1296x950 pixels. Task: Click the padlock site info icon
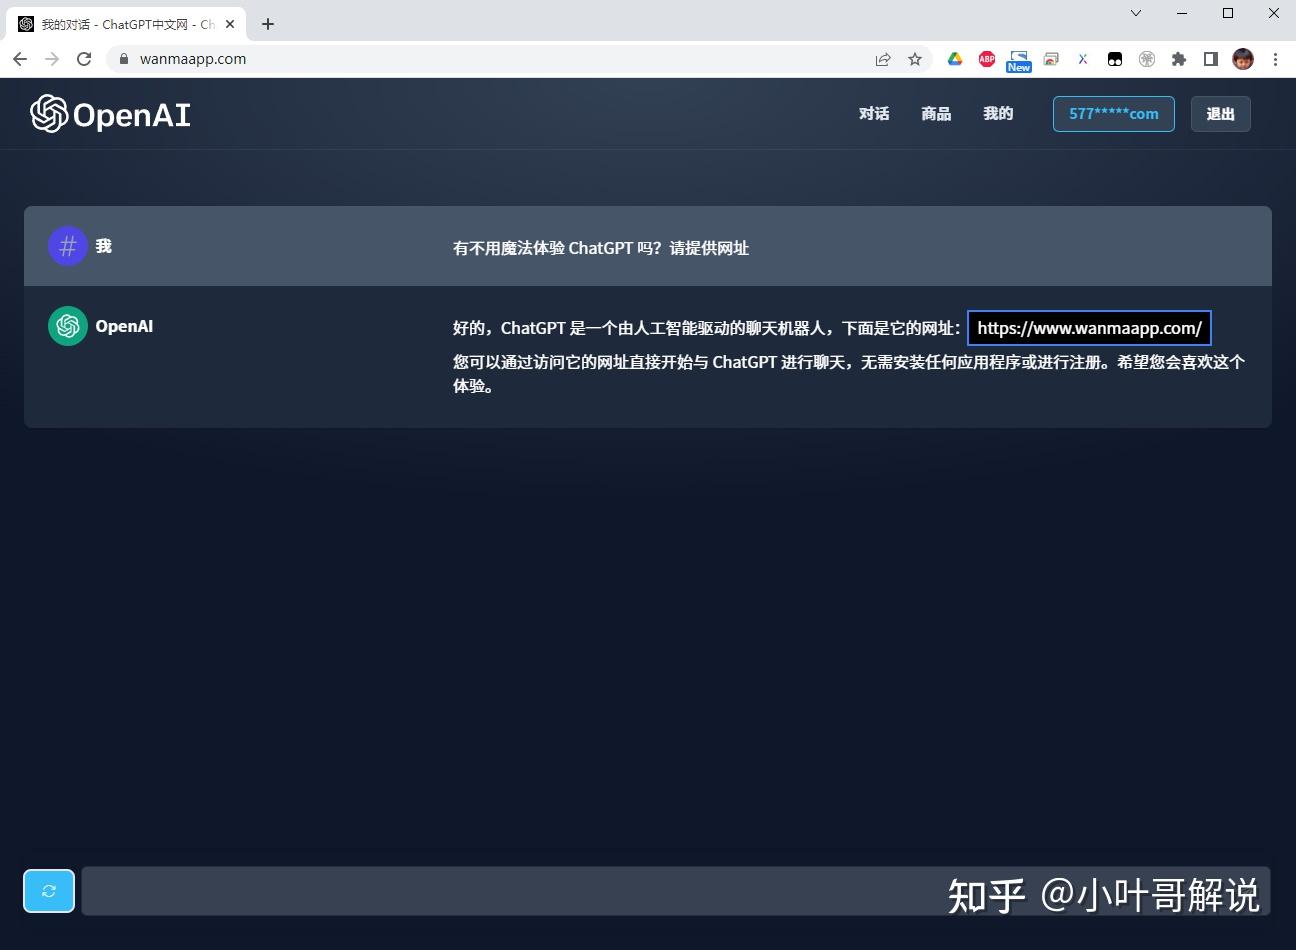click(x=124, y=59)
